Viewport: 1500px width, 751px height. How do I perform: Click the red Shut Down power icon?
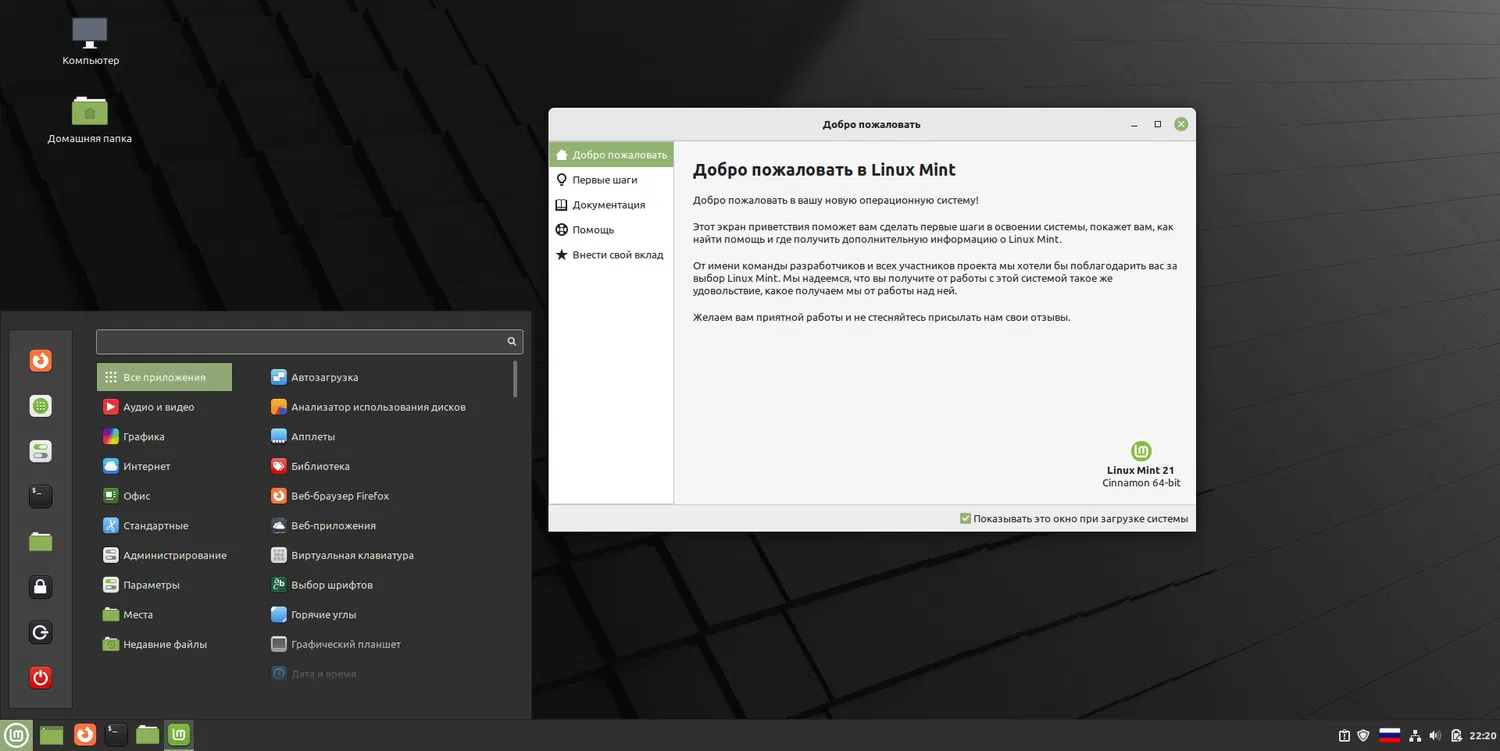pyautogui.click(x=40, y=678)
